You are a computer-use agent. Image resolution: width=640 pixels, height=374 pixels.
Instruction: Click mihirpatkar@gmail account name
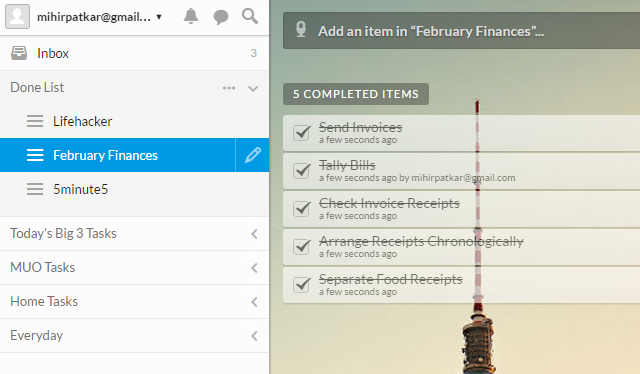click(x=94, y=17)
